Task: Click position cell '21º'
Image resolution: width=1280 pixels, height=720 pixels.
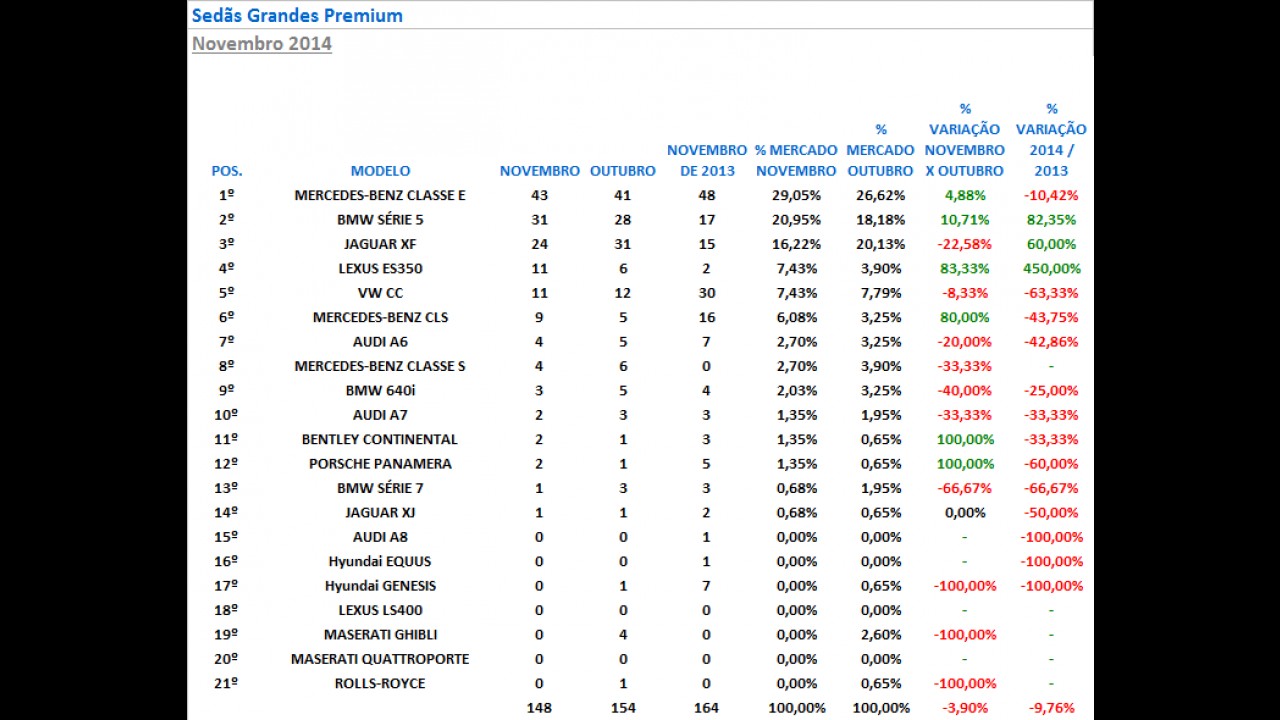Action: (x=227, y=684)
